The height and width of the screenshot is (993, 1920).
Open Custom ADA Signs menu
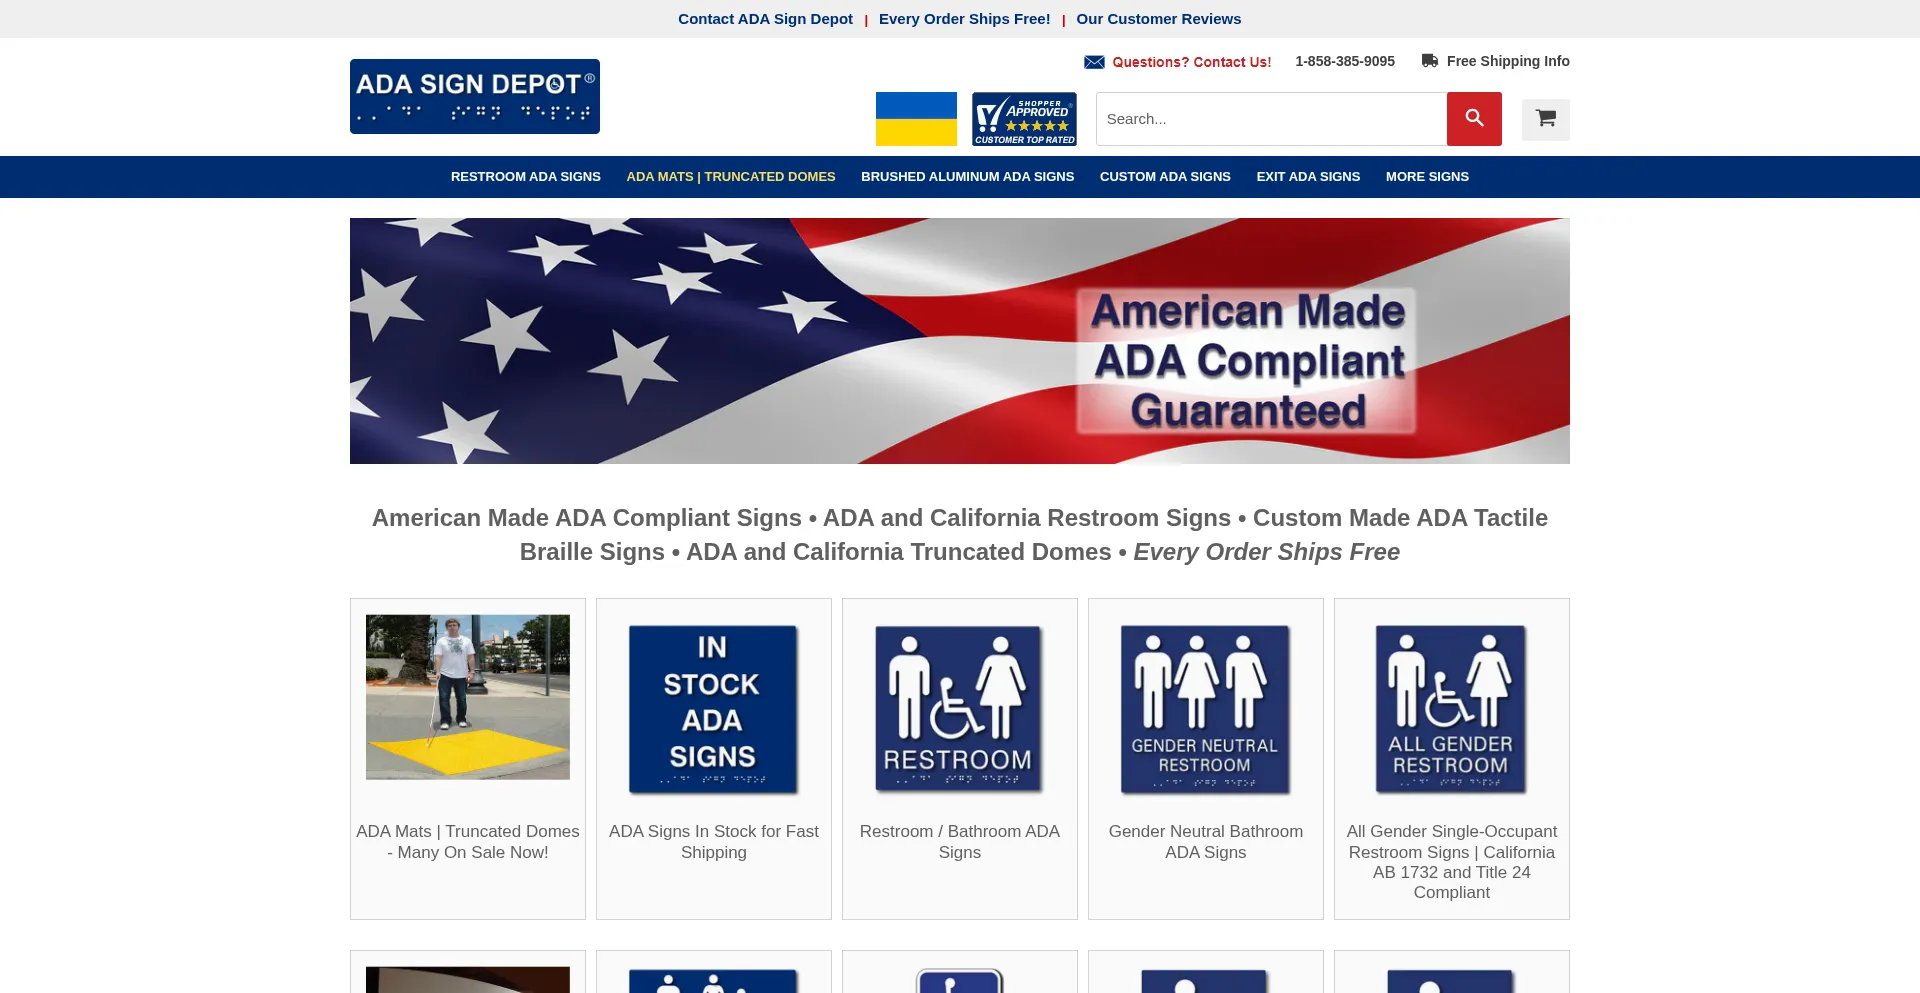[x=1165, y=177]
